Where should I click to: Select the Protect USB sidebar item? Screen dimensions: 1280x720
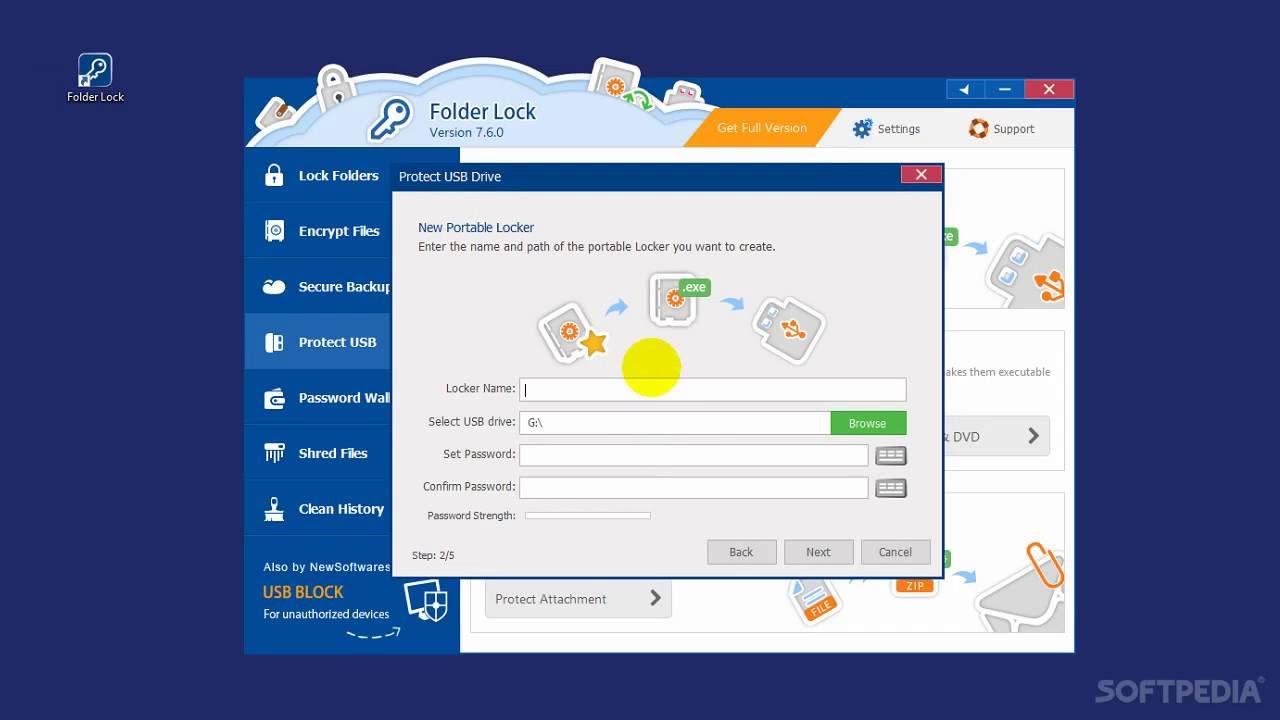coord(320,342)
